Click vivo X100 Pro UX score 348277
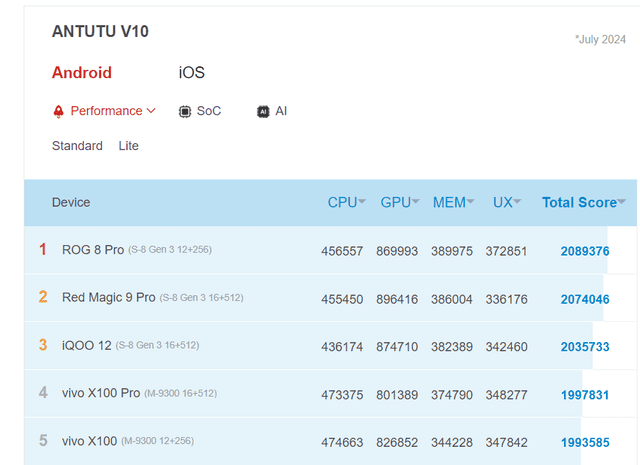640x465 pixels. pos(507,395)
